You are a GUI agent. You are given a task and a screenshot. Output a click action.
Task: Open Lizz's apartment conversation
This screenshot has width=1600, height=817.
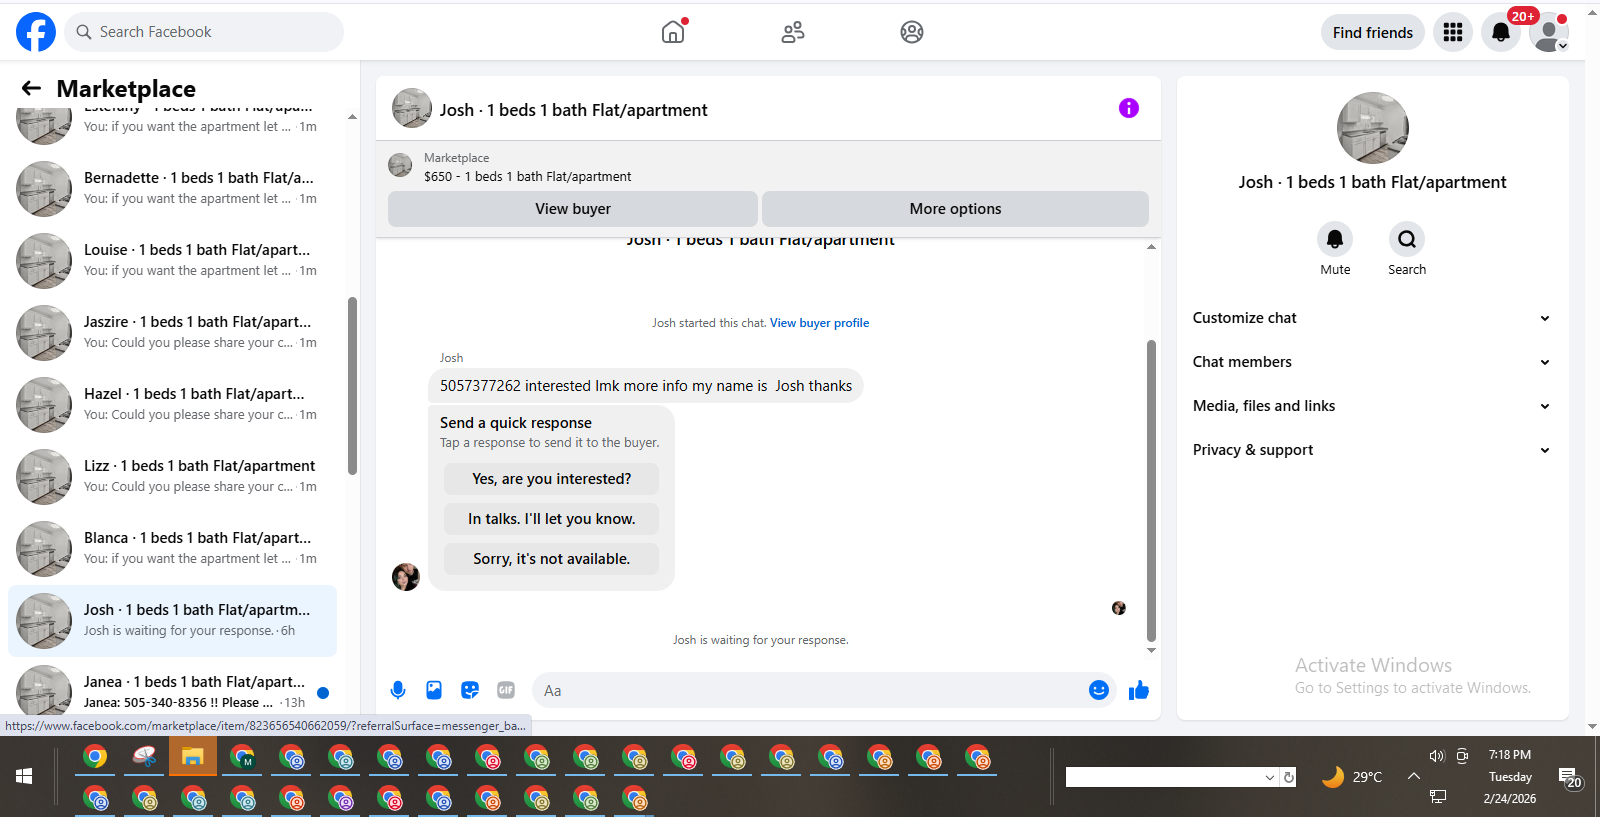(x=172, y=476)
